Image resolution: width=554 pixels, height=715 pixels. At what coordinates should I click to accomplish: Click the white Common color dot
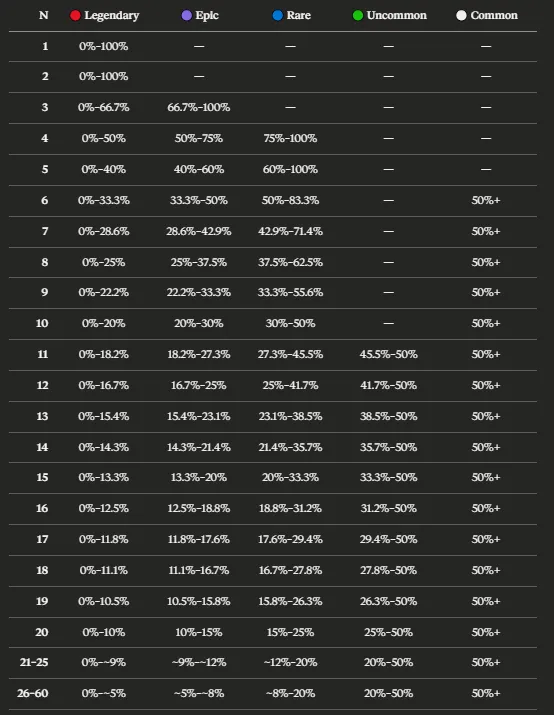pyautogui.click(x=461, y=16)
